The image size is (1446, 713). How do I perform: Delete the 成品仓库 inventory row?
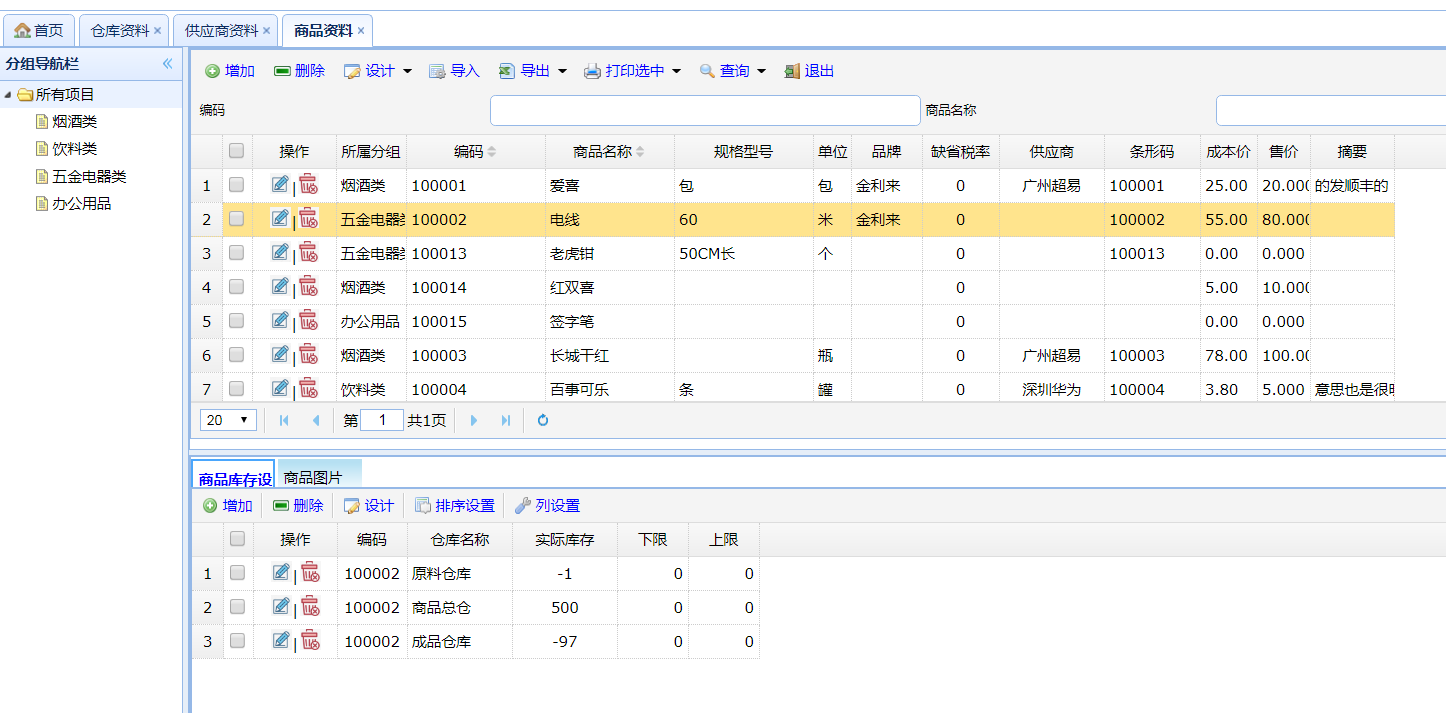point(310,640)
